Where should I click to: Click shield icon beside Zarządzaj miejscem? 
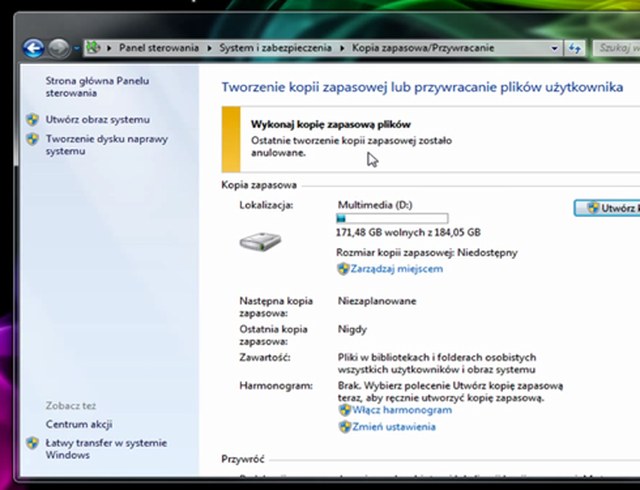tap(343, 269)
